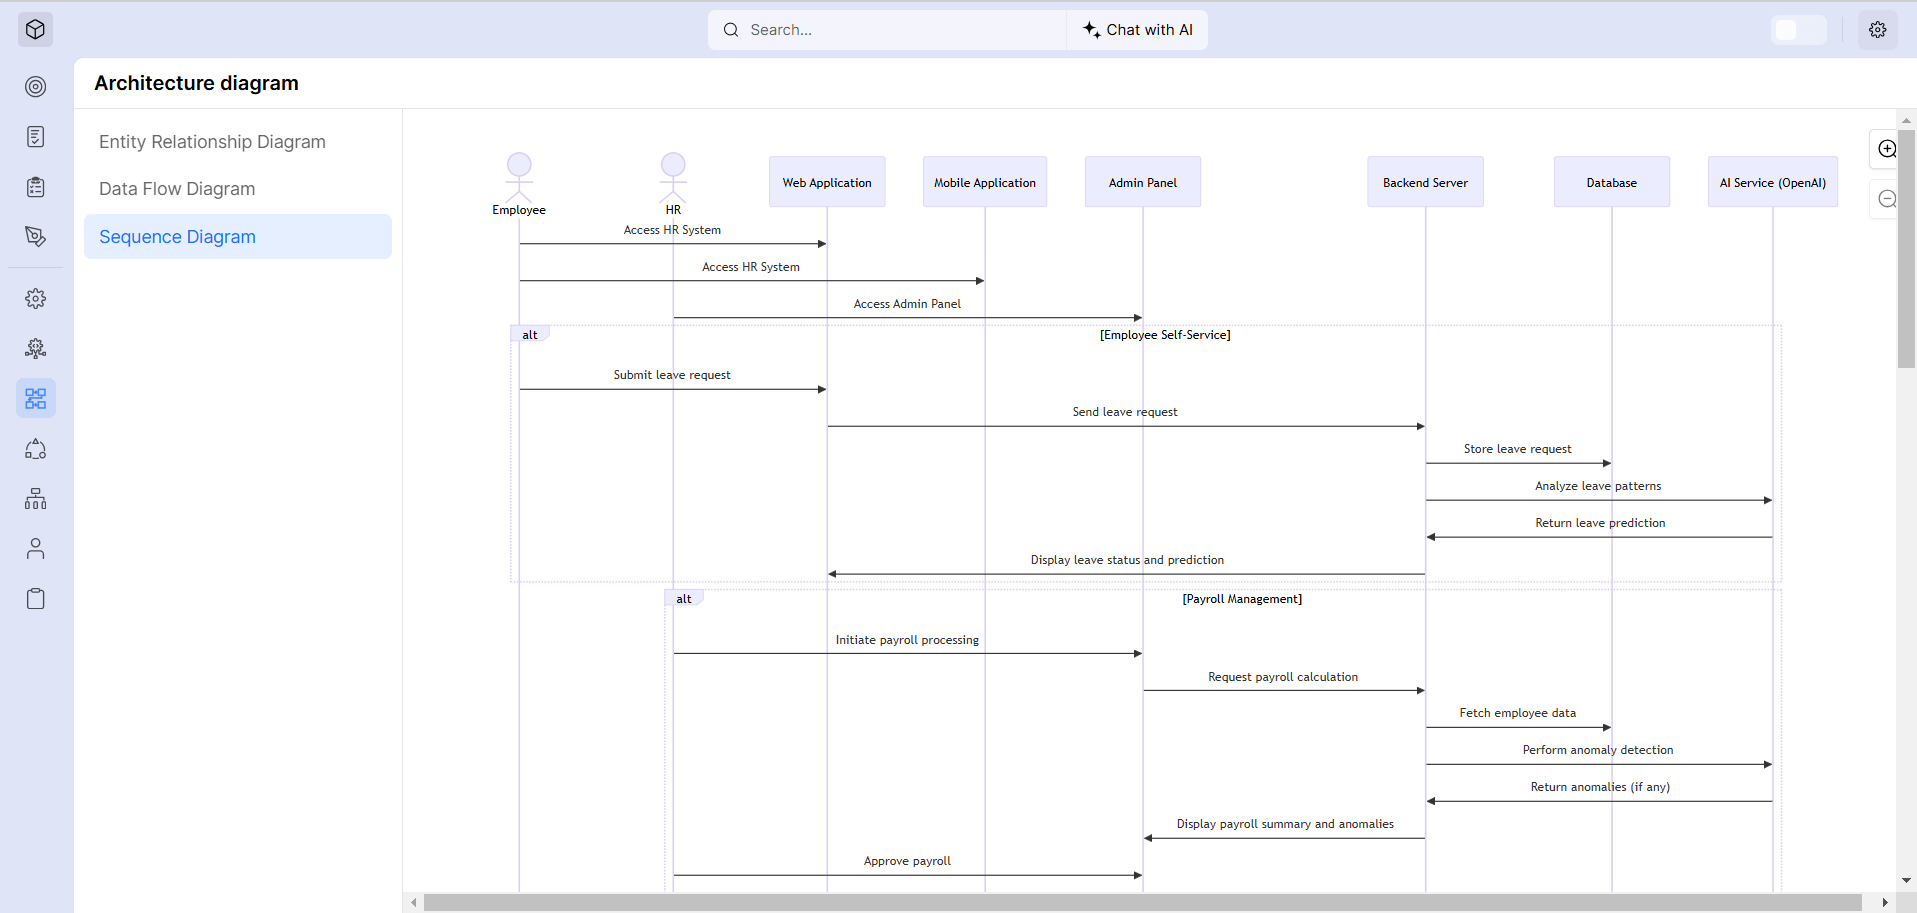
Task: Open the clipboard tasks icon in sidebar
Action: [35, 187]
